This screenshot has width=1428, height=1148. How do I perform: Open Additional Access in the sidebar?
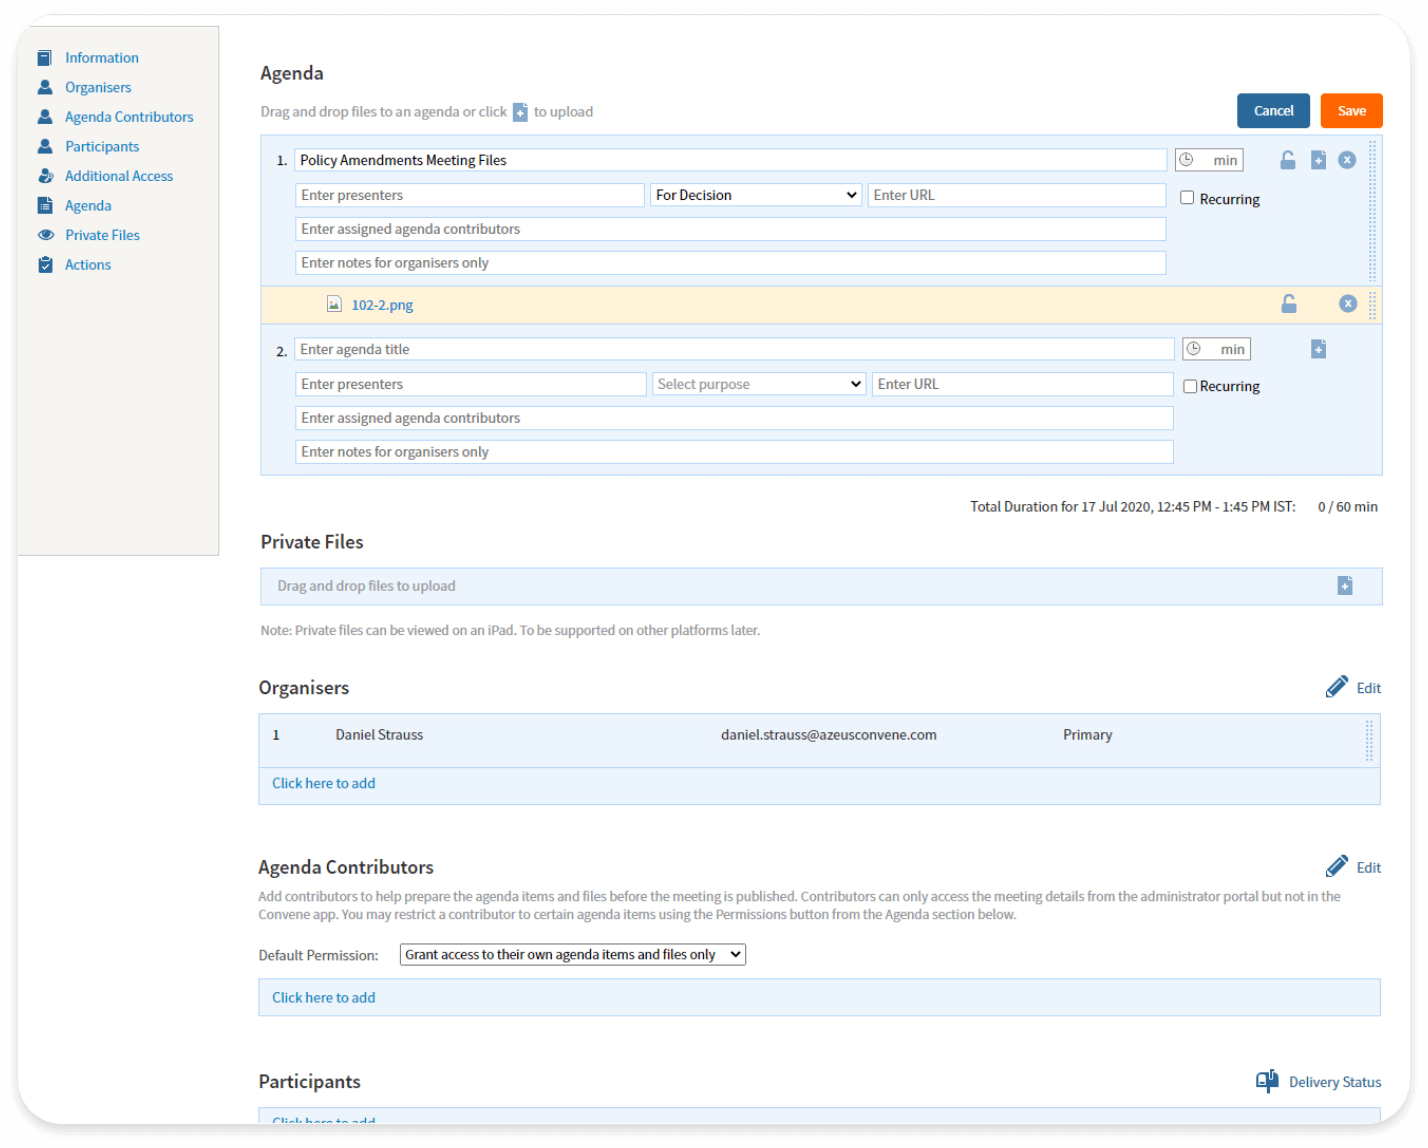(x=118, y=176)
